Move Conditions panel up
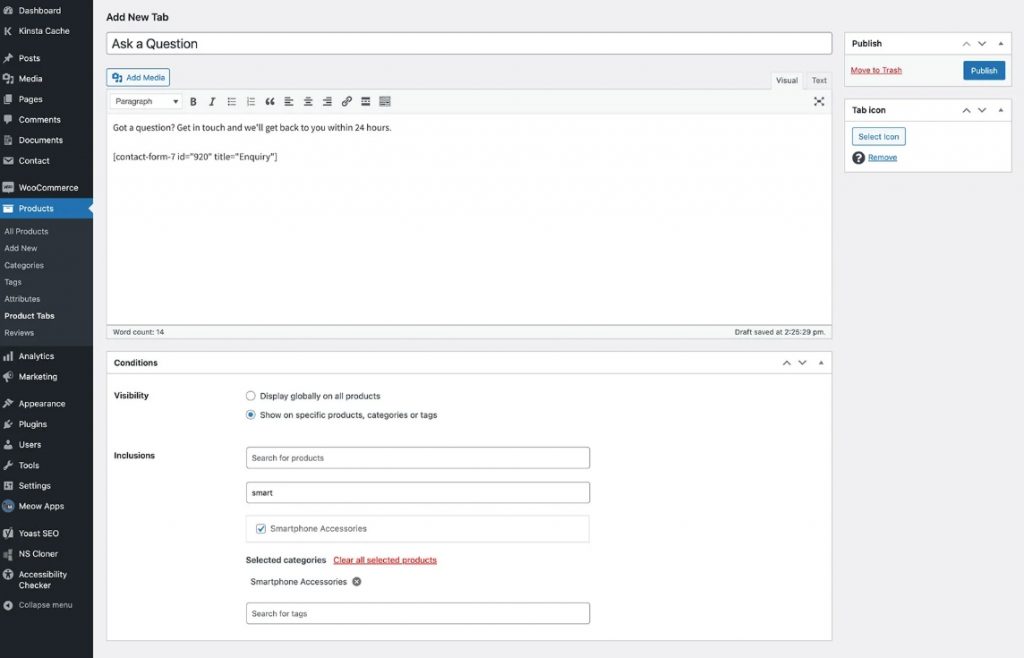The width and height of the screenshot is (1024, 658). [x=786, y=363]
